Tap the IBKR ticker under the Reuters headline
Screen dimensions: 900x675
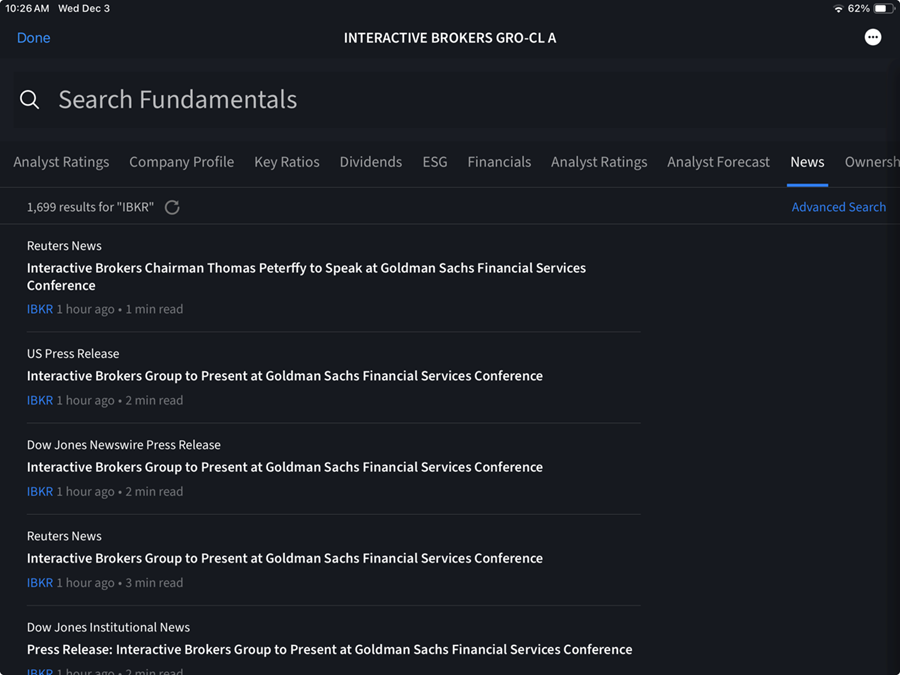tap(39, 309)
